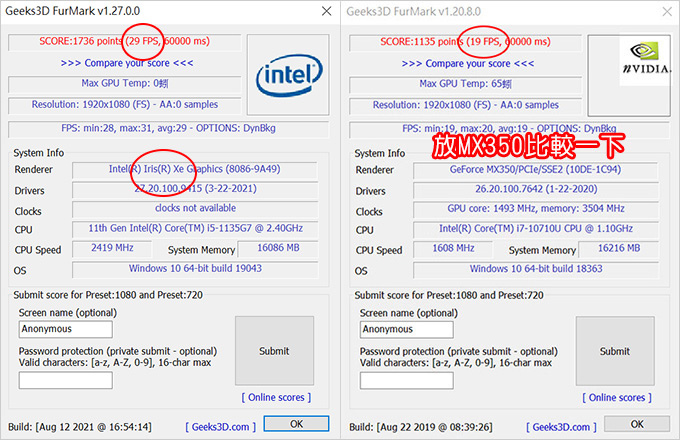
Task: Close the FurMark v1.20.8.0 window
Action: (667, 11)
